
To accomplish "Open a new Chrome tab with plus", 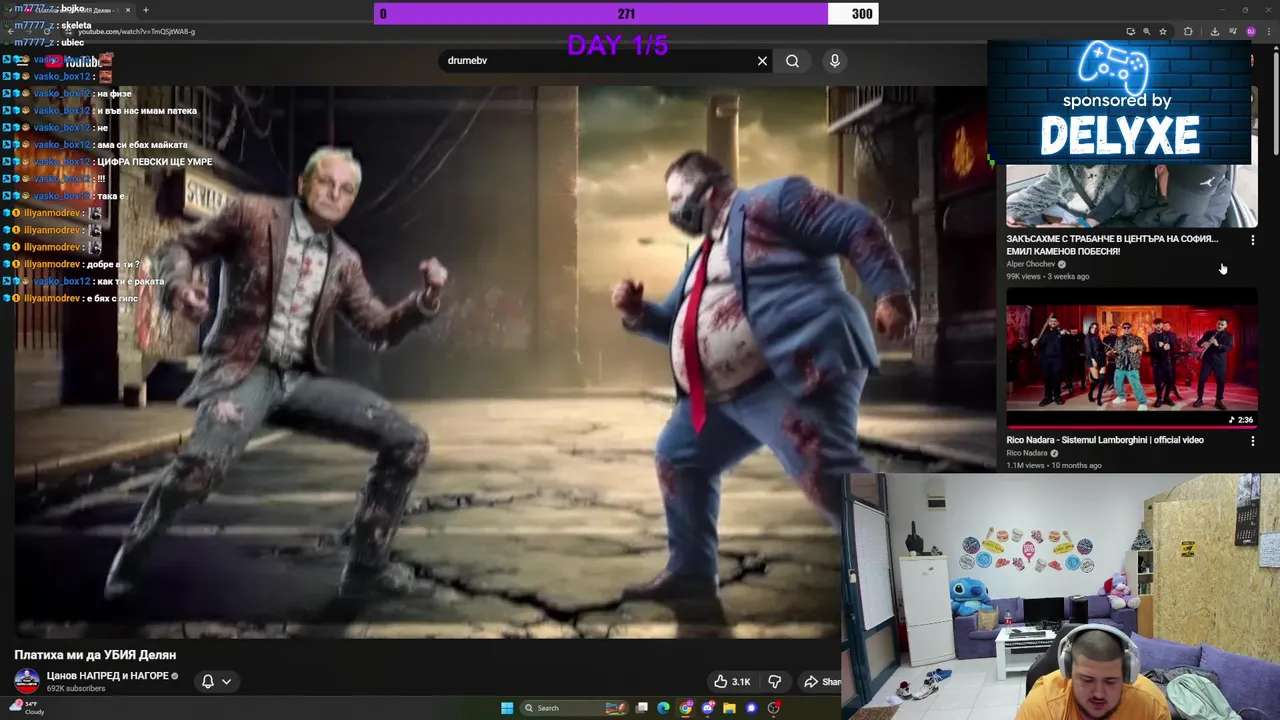I will pyautogui.click(x=146, y=10).
